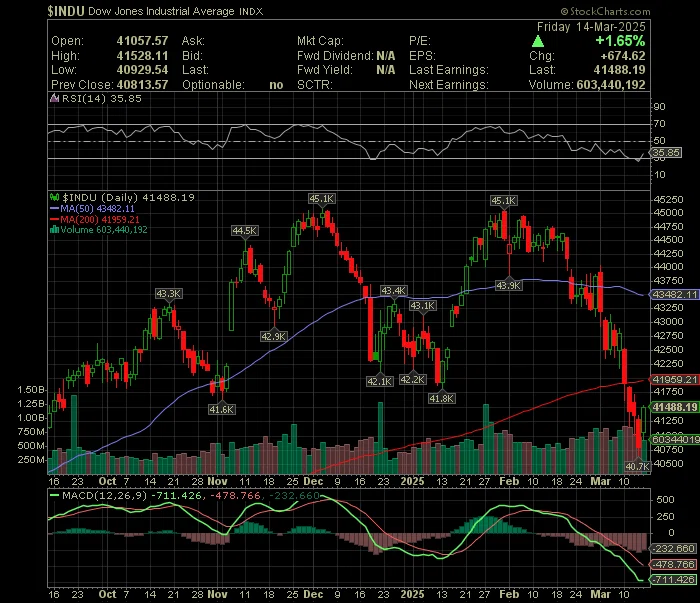Click the 43.1K price label
Image resolution: width=700 pixels, height=603 pixels.
point(423,306)
